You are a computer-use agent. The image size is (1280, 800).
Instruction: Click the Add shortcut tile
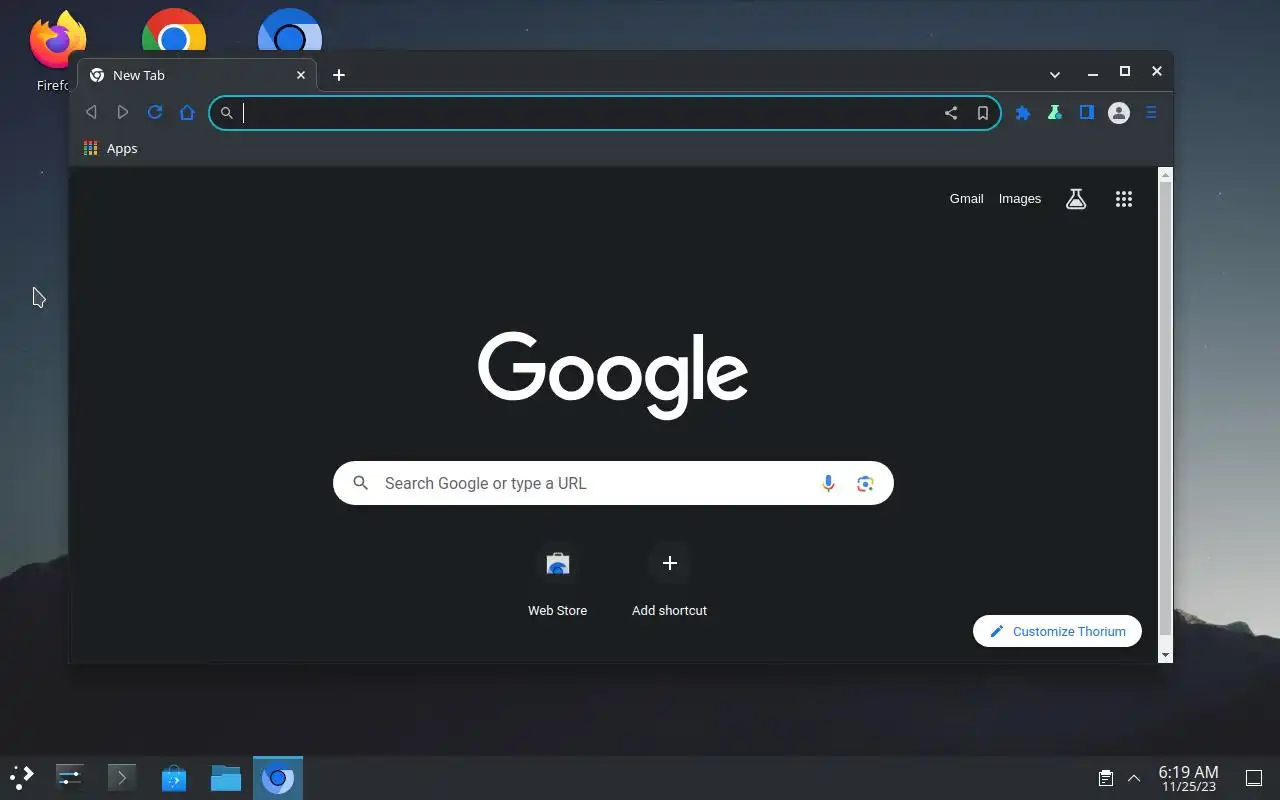pos(670,579)
